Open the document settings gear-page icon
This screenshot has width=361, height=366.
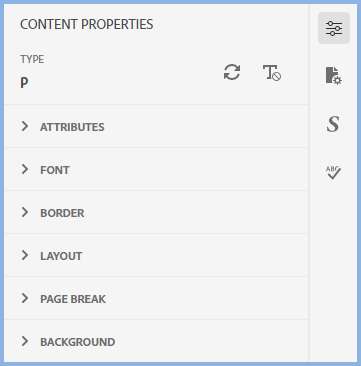(x=334, y=76)
